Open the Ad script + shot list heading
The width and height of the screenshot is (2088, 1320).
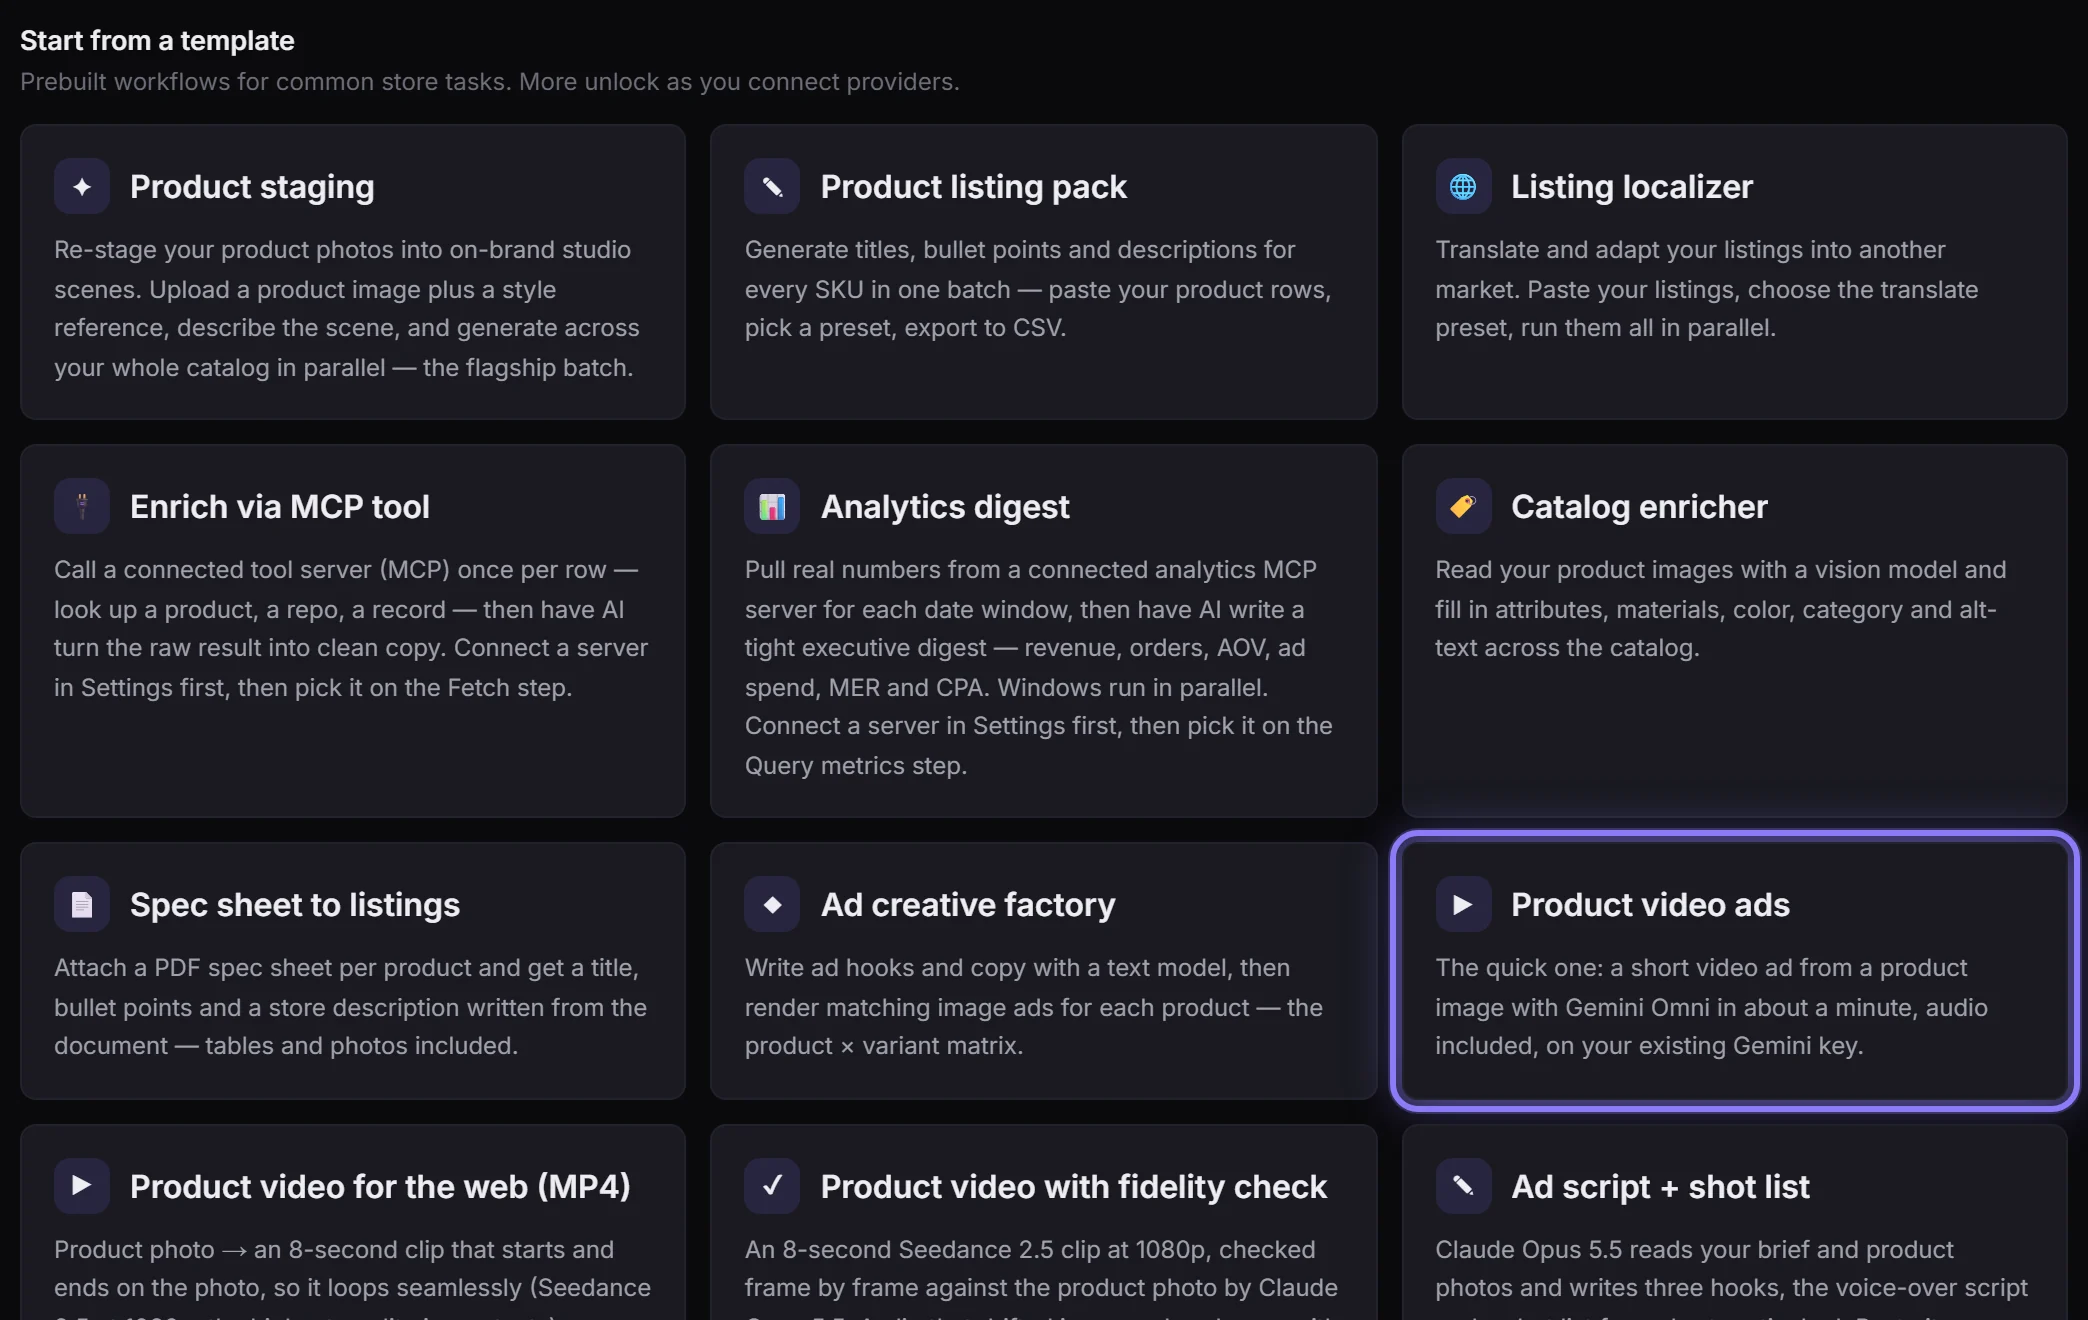tap(1660, 1187)
